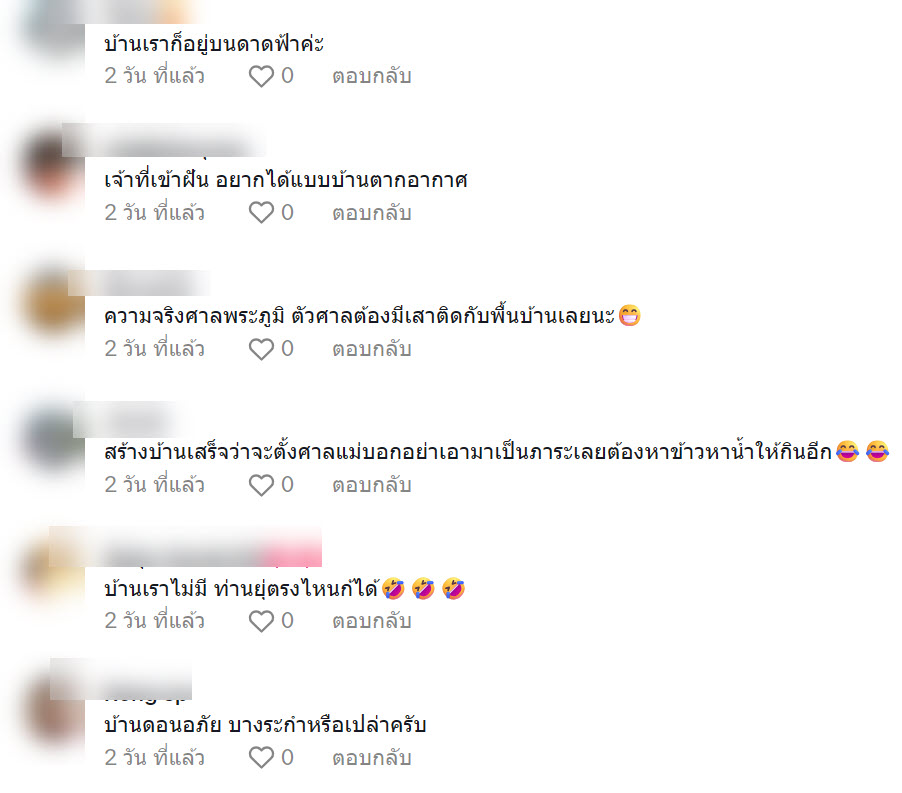The image size is (902, 793).
Task: Open blurred username above บ้านเราไม่มี comment
Action: (x=185, y=547)
